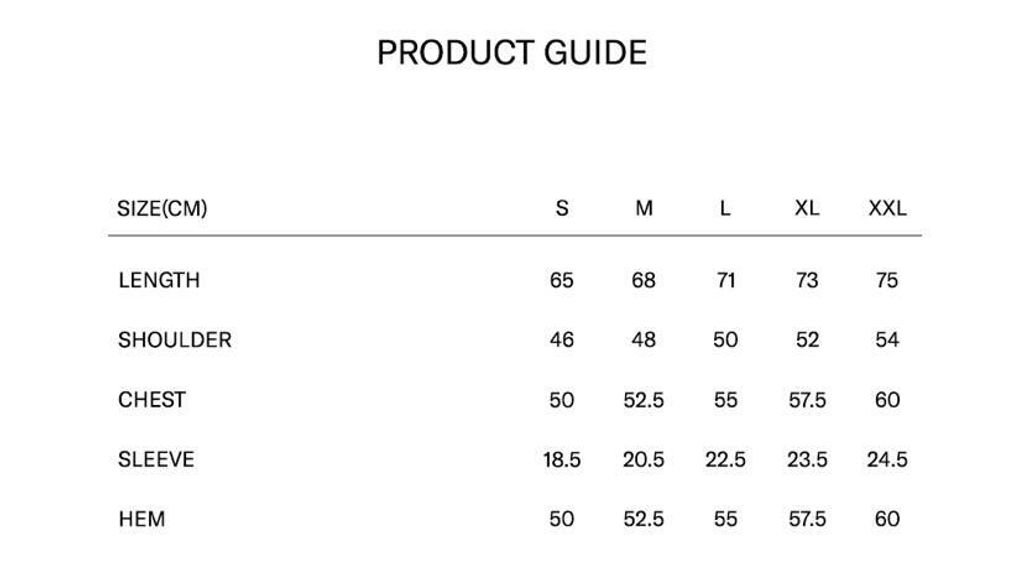Click the length value 65 for S

coord(562,280)
